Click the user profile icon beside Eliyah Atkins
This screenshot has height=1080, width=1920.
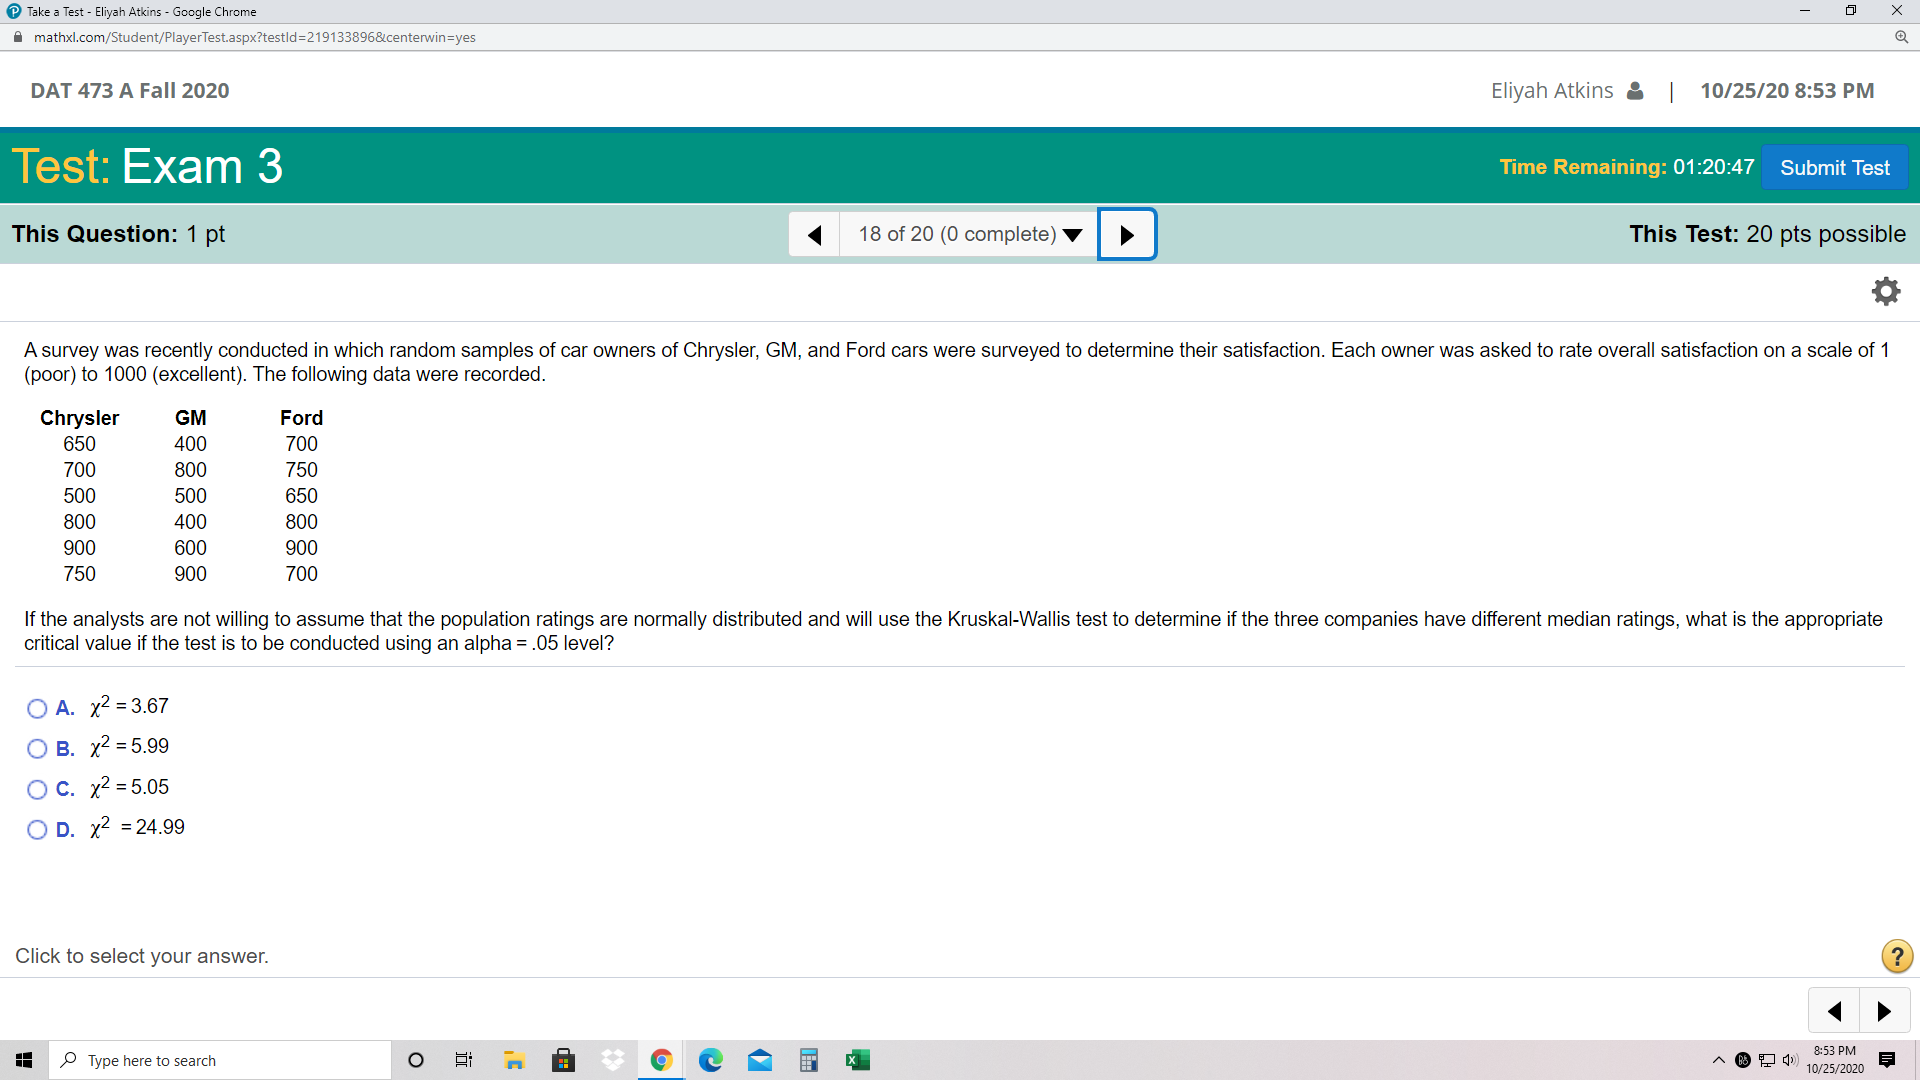1635,91
